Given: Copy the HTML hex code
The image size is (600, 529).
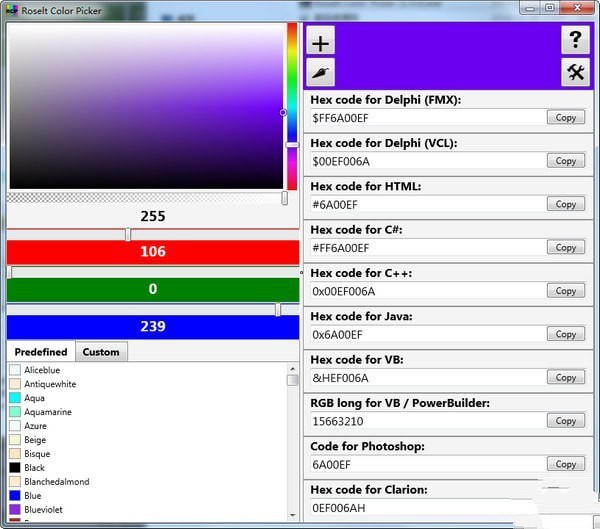Looking at the screenshot, I should pos(566,204).
